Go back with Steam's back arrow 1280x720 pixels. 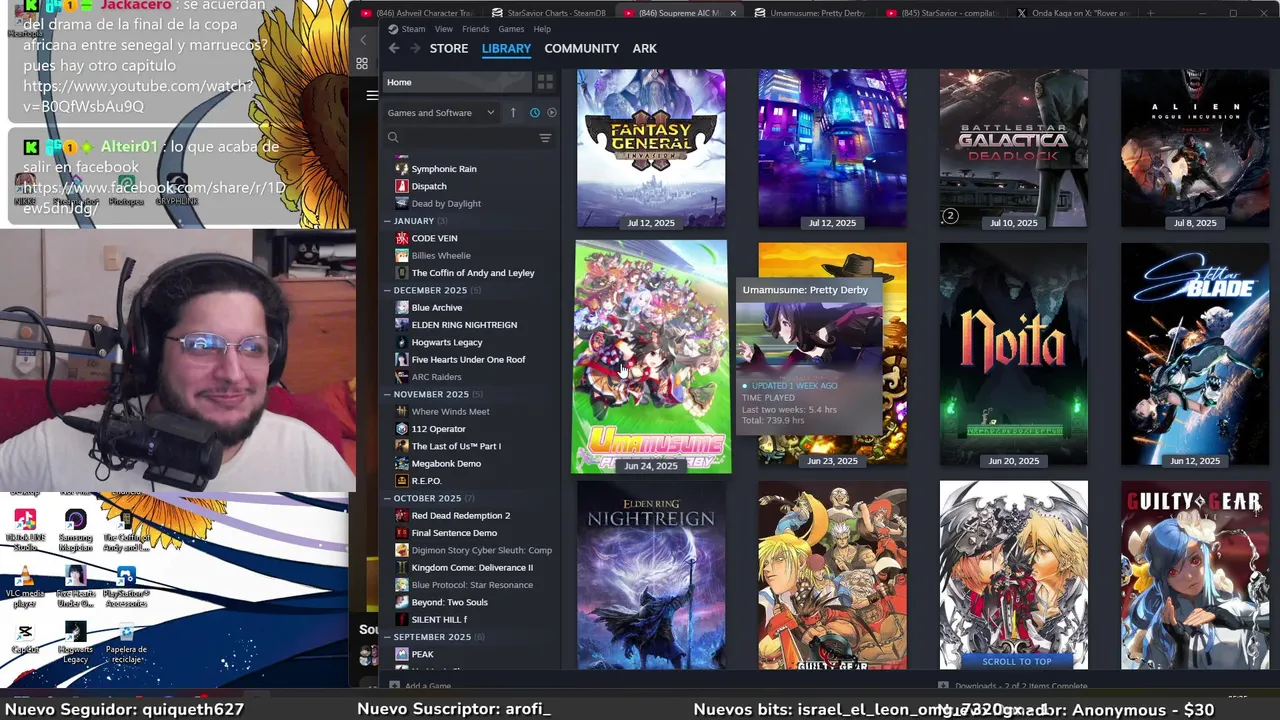(394, 48)
